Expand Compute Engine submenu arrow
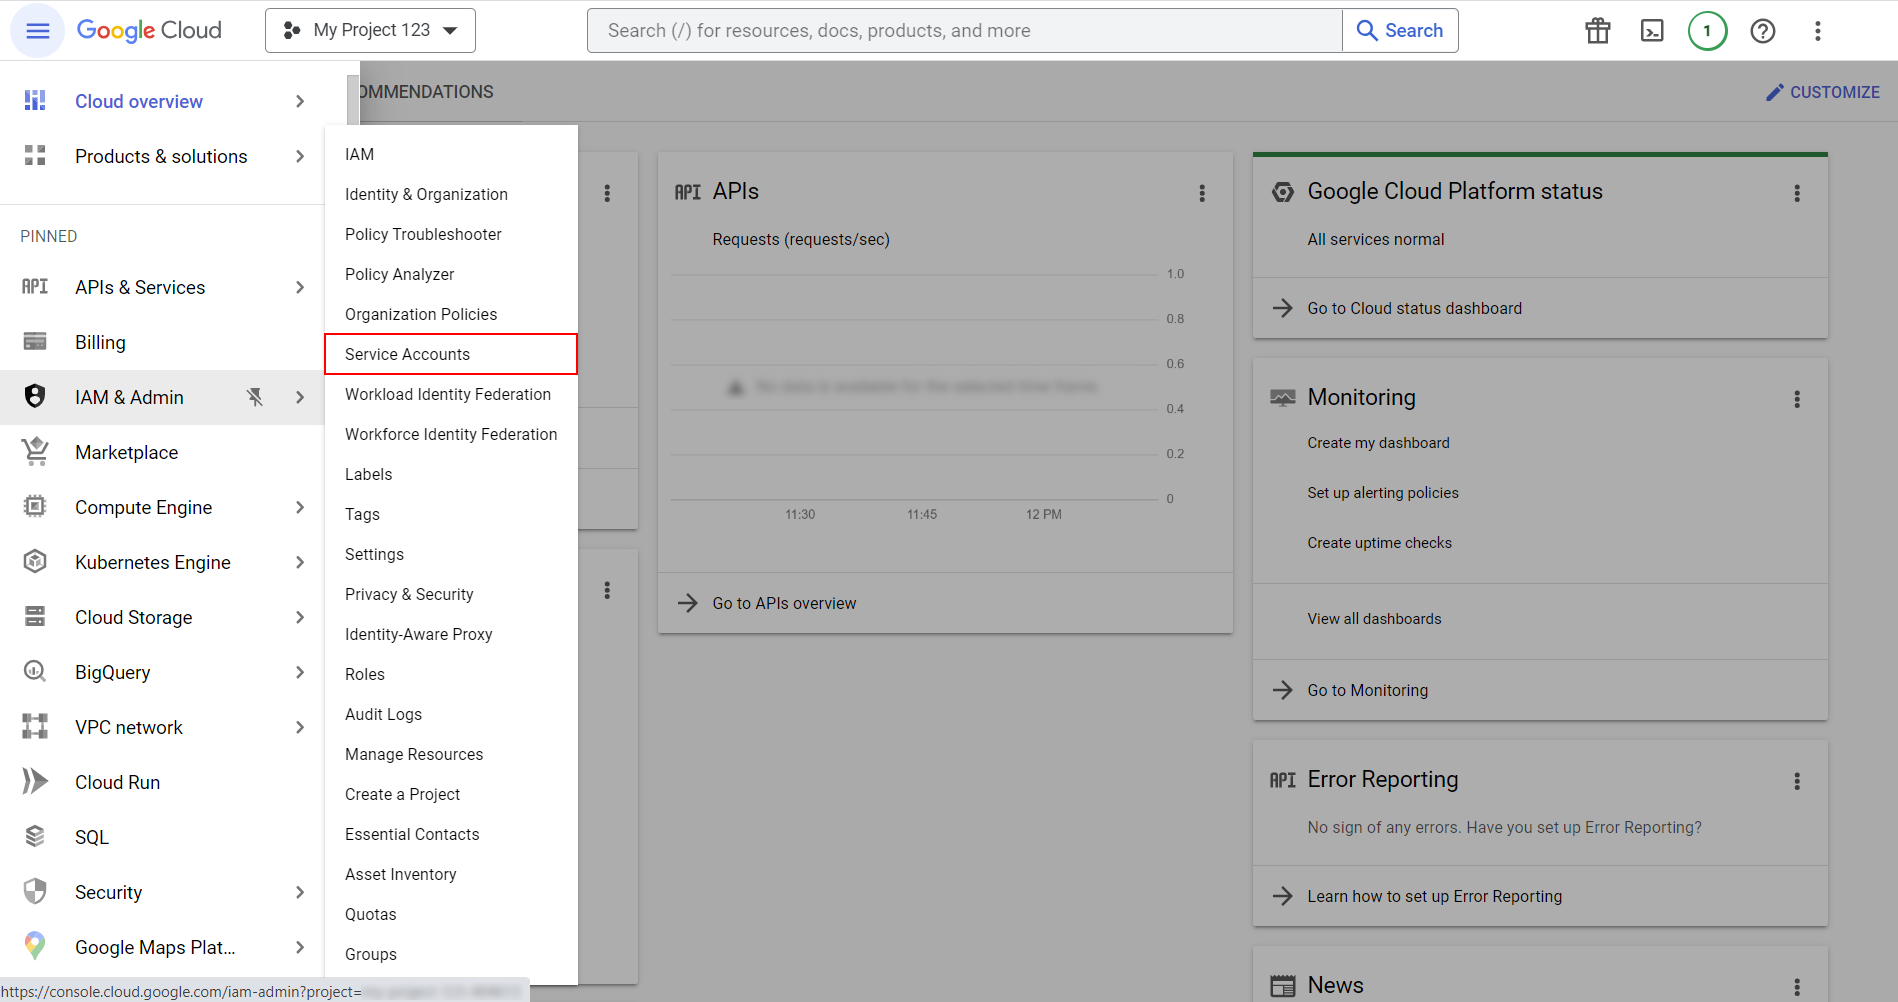Viewport: 1898px width, 1002px height. coord(300,507)
